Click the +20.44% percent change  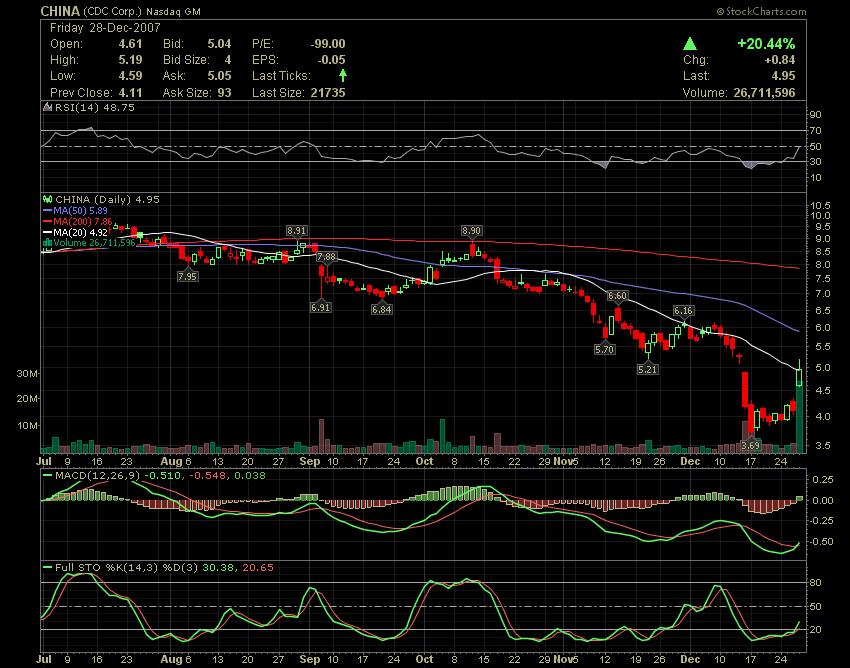[766, 44]
